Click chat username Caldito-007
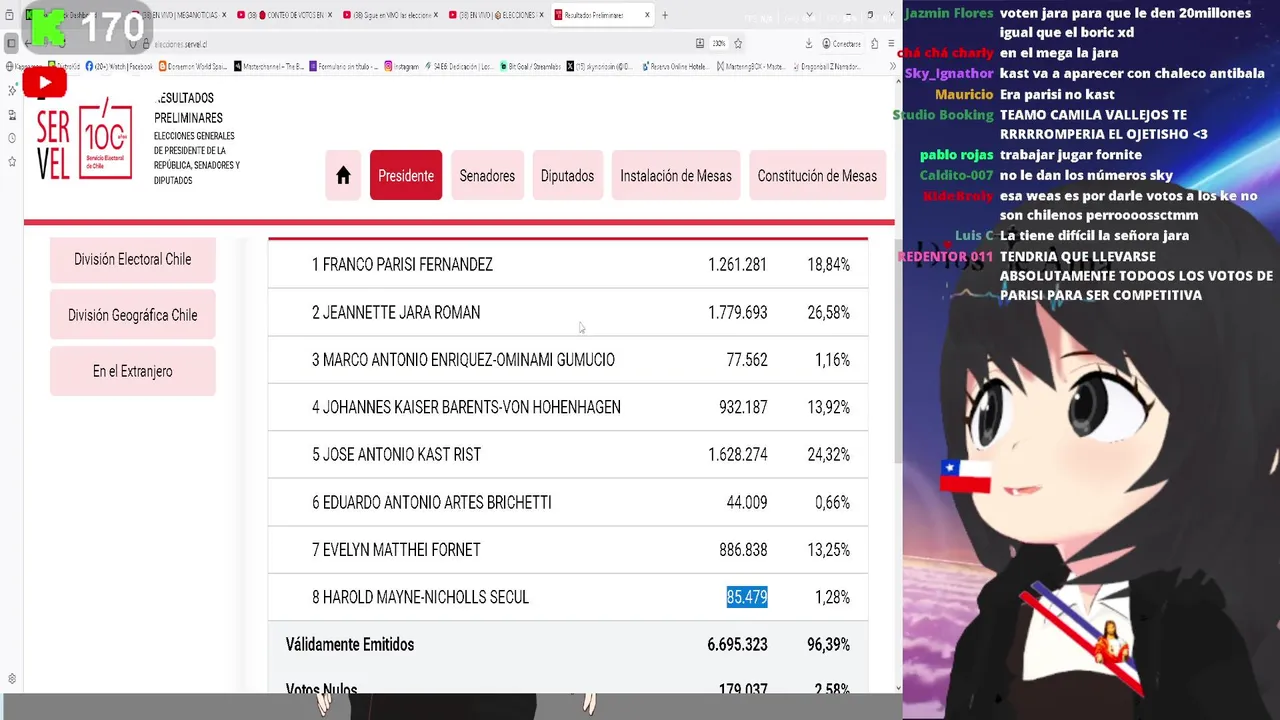This screenshot has height=720, width=1280. click(x=956, y=175)
